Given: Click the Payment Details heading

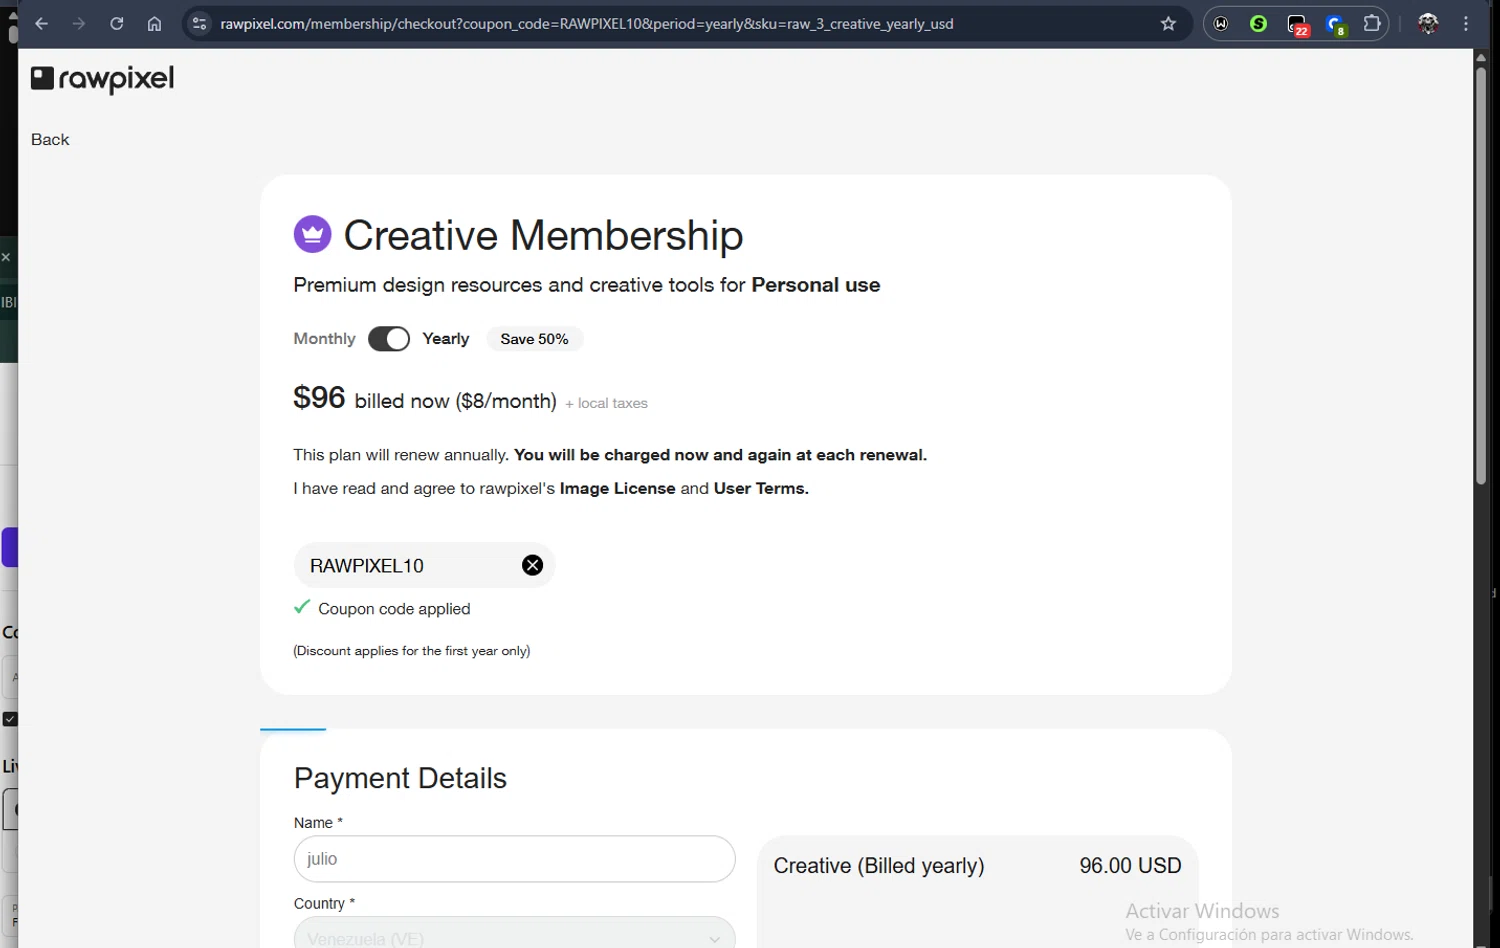Looking at the screenshot, I should pyautogui.click(x=400, y=778).
